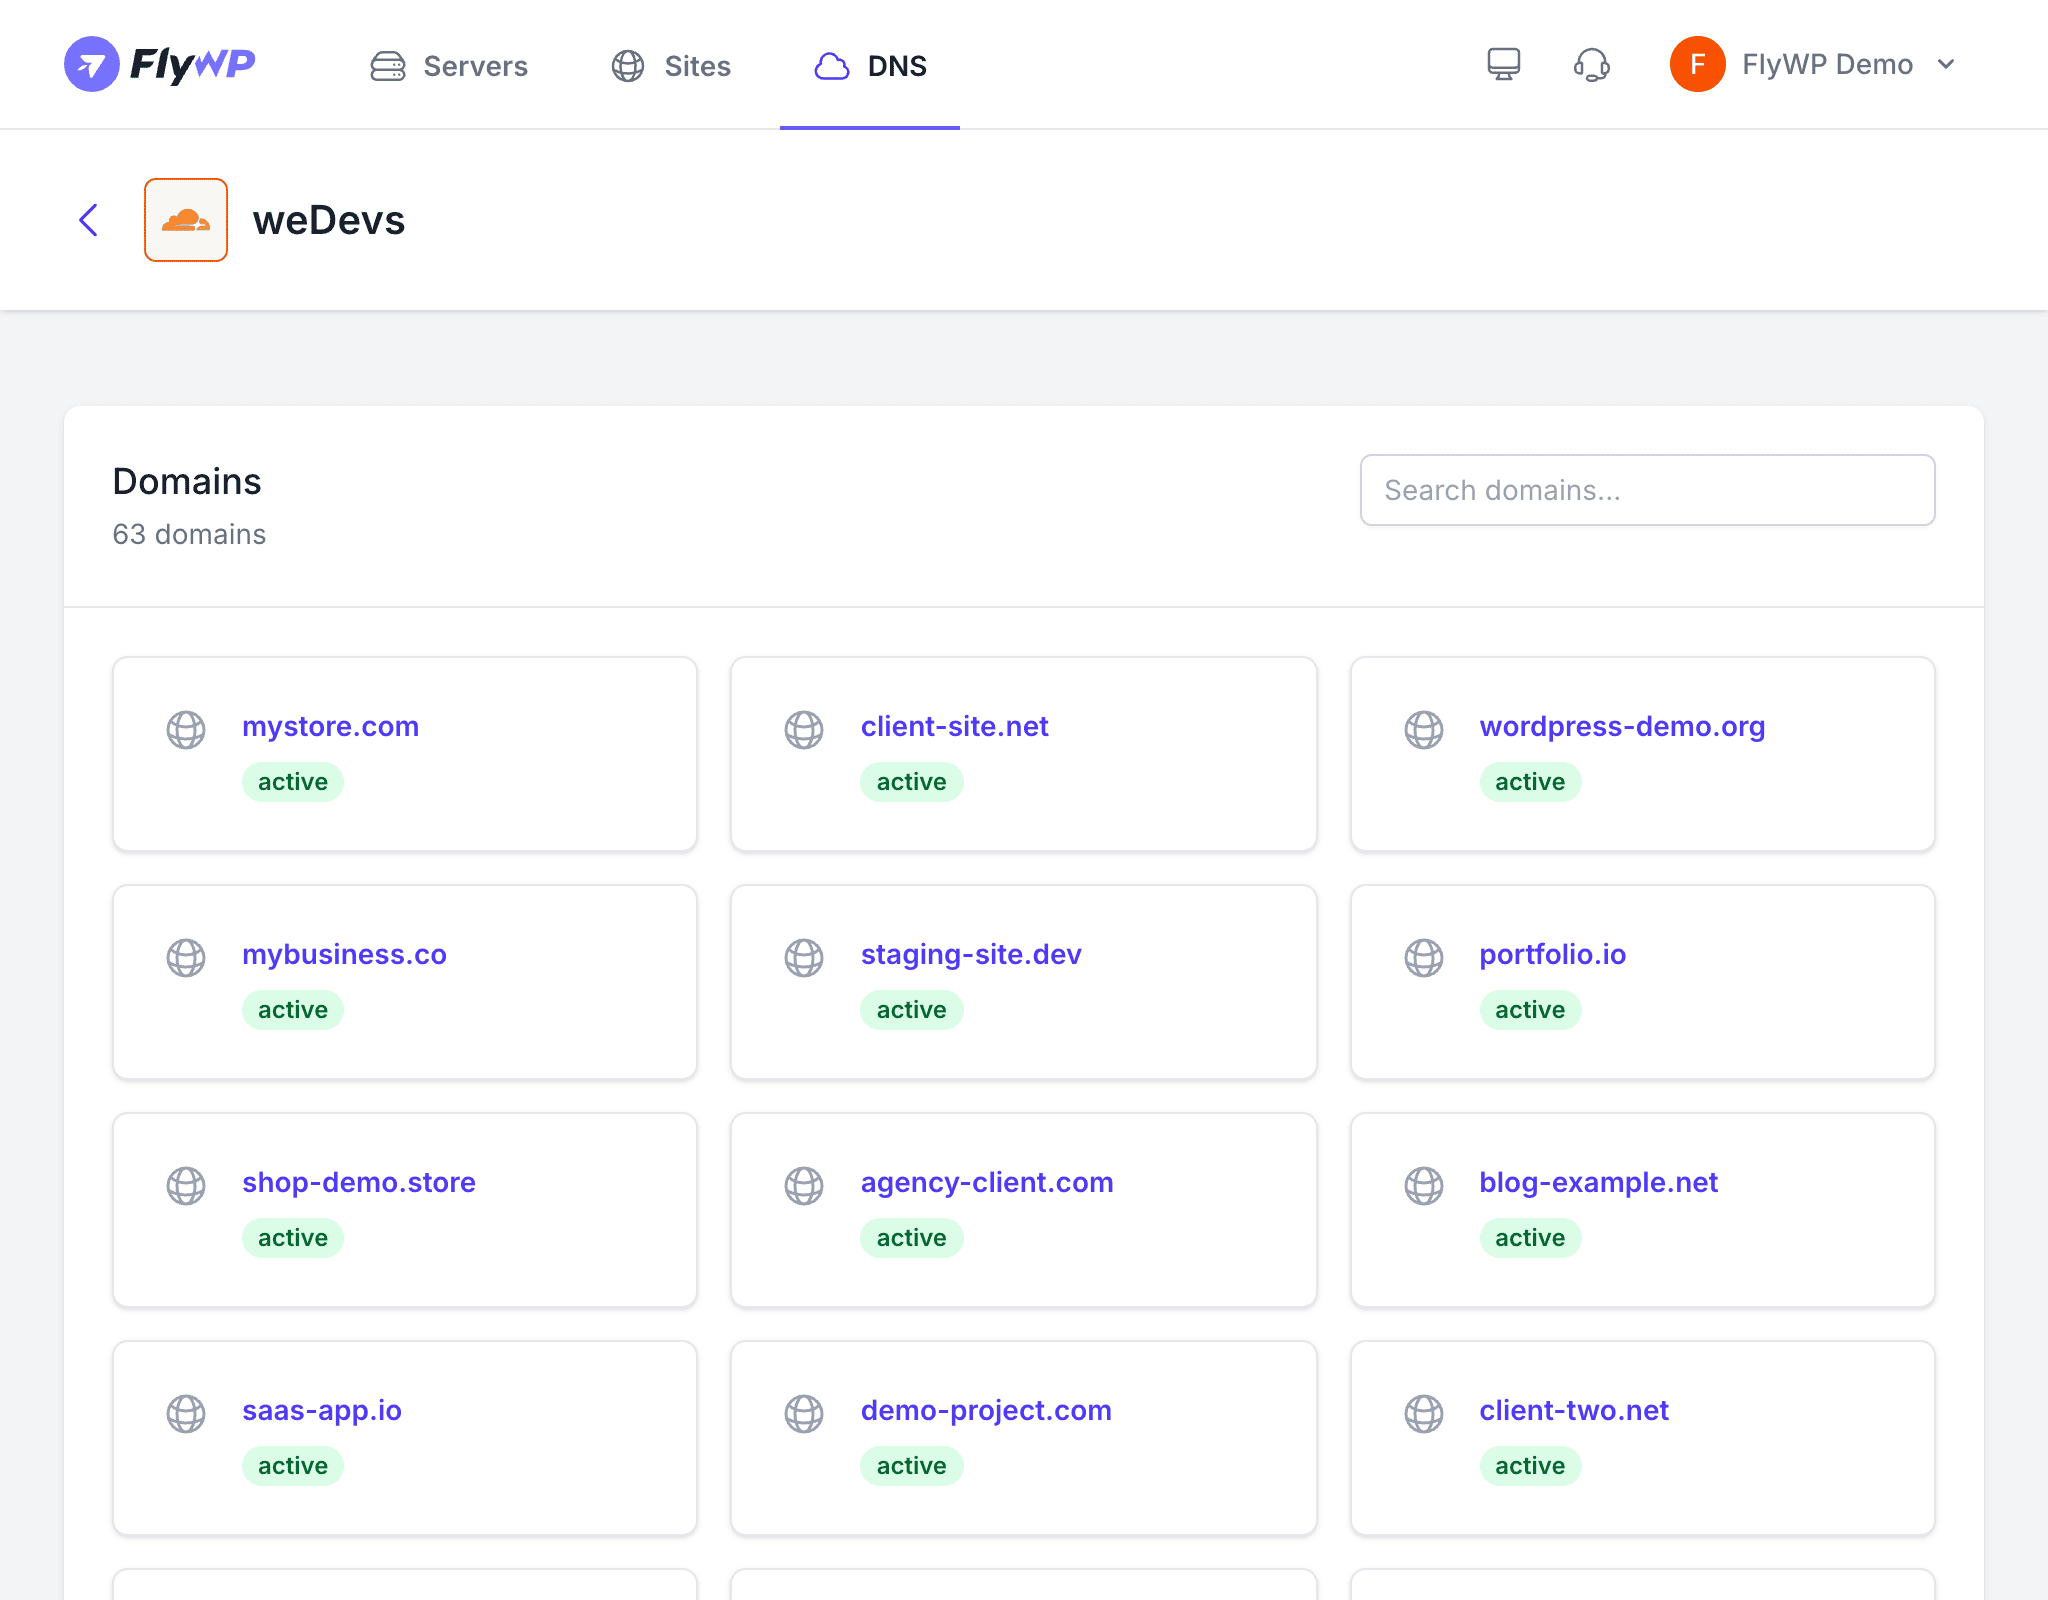Click the weDevs provider title
Viewport: 2048px width, 1600px height.
pyautogui.click(x=328, y=220)
